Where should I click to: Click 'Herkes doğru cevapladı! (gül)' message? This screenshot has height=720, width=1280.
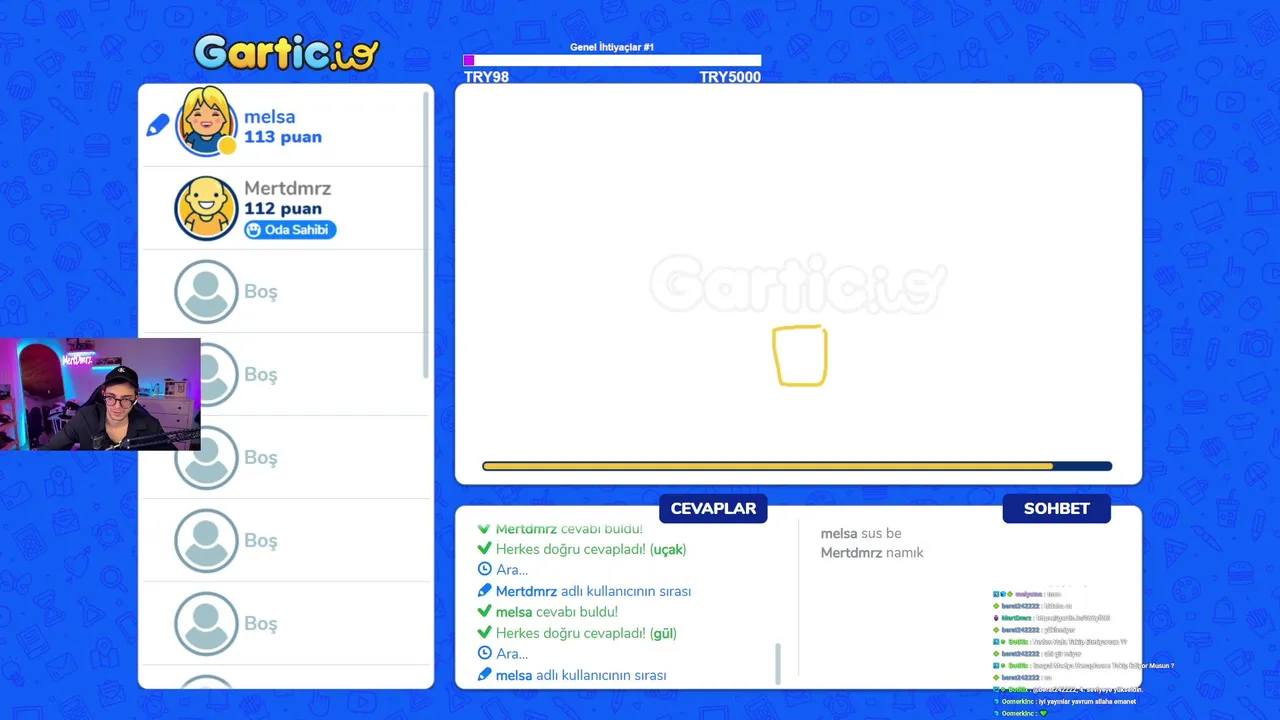pyautogui.click(x=587, y=633)
